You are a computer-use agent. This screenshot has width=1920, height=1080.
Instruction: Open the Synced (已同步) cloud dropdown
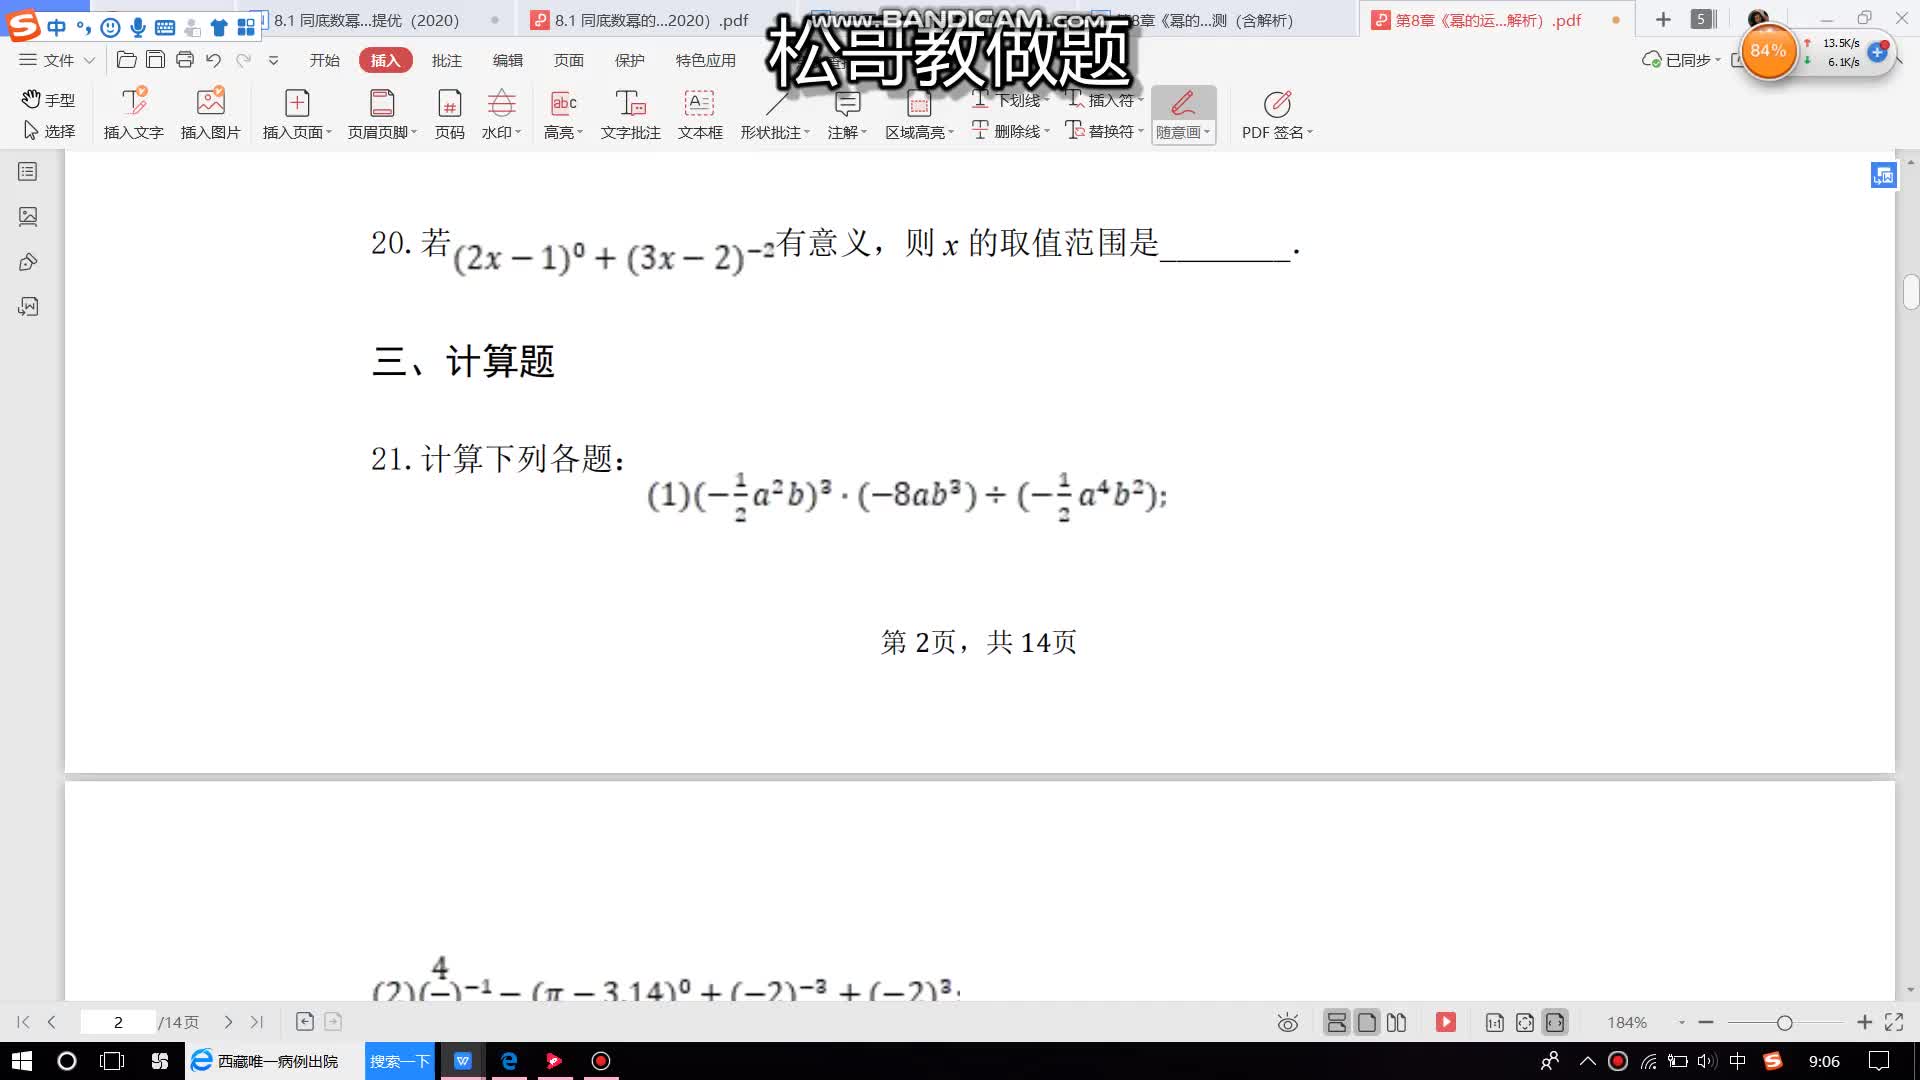pyautogui.click(x=1718, y=60)
